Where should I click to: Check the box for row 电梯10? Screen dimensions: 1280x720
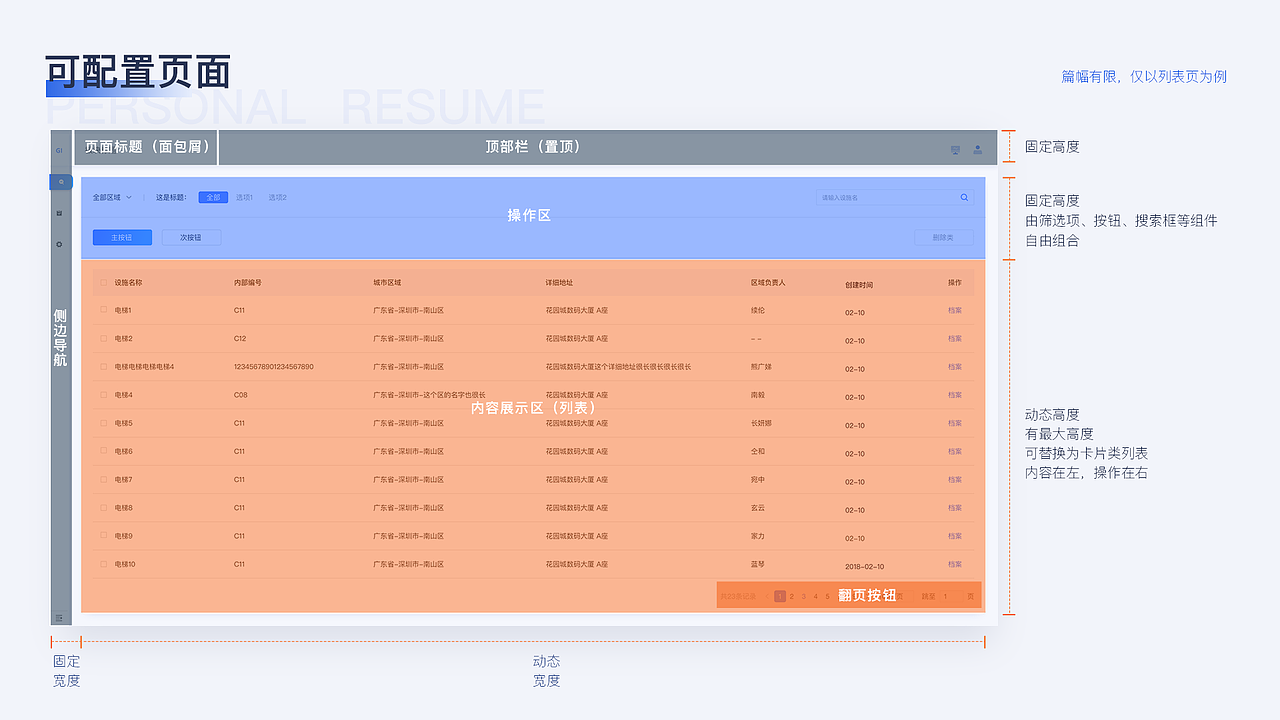click(103, 564)
